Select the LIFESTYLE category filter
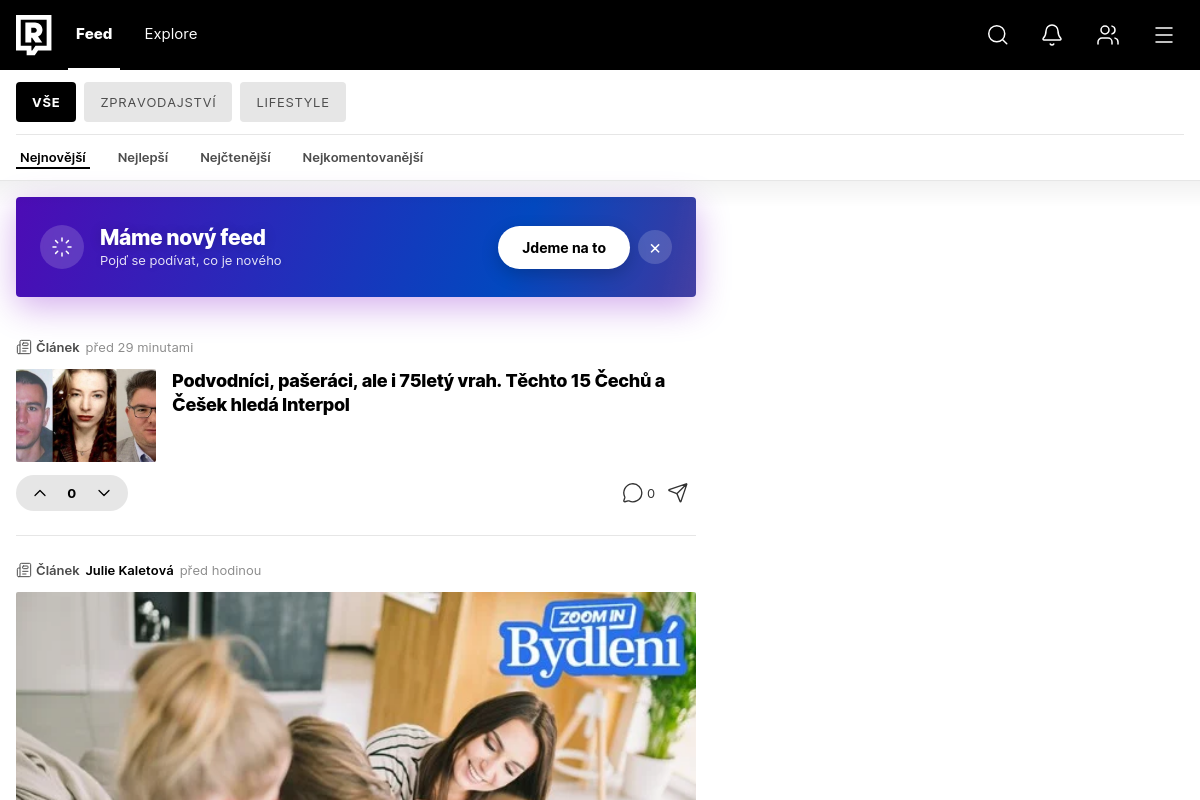Screen dimensions: 1200x800 (293, 102)
